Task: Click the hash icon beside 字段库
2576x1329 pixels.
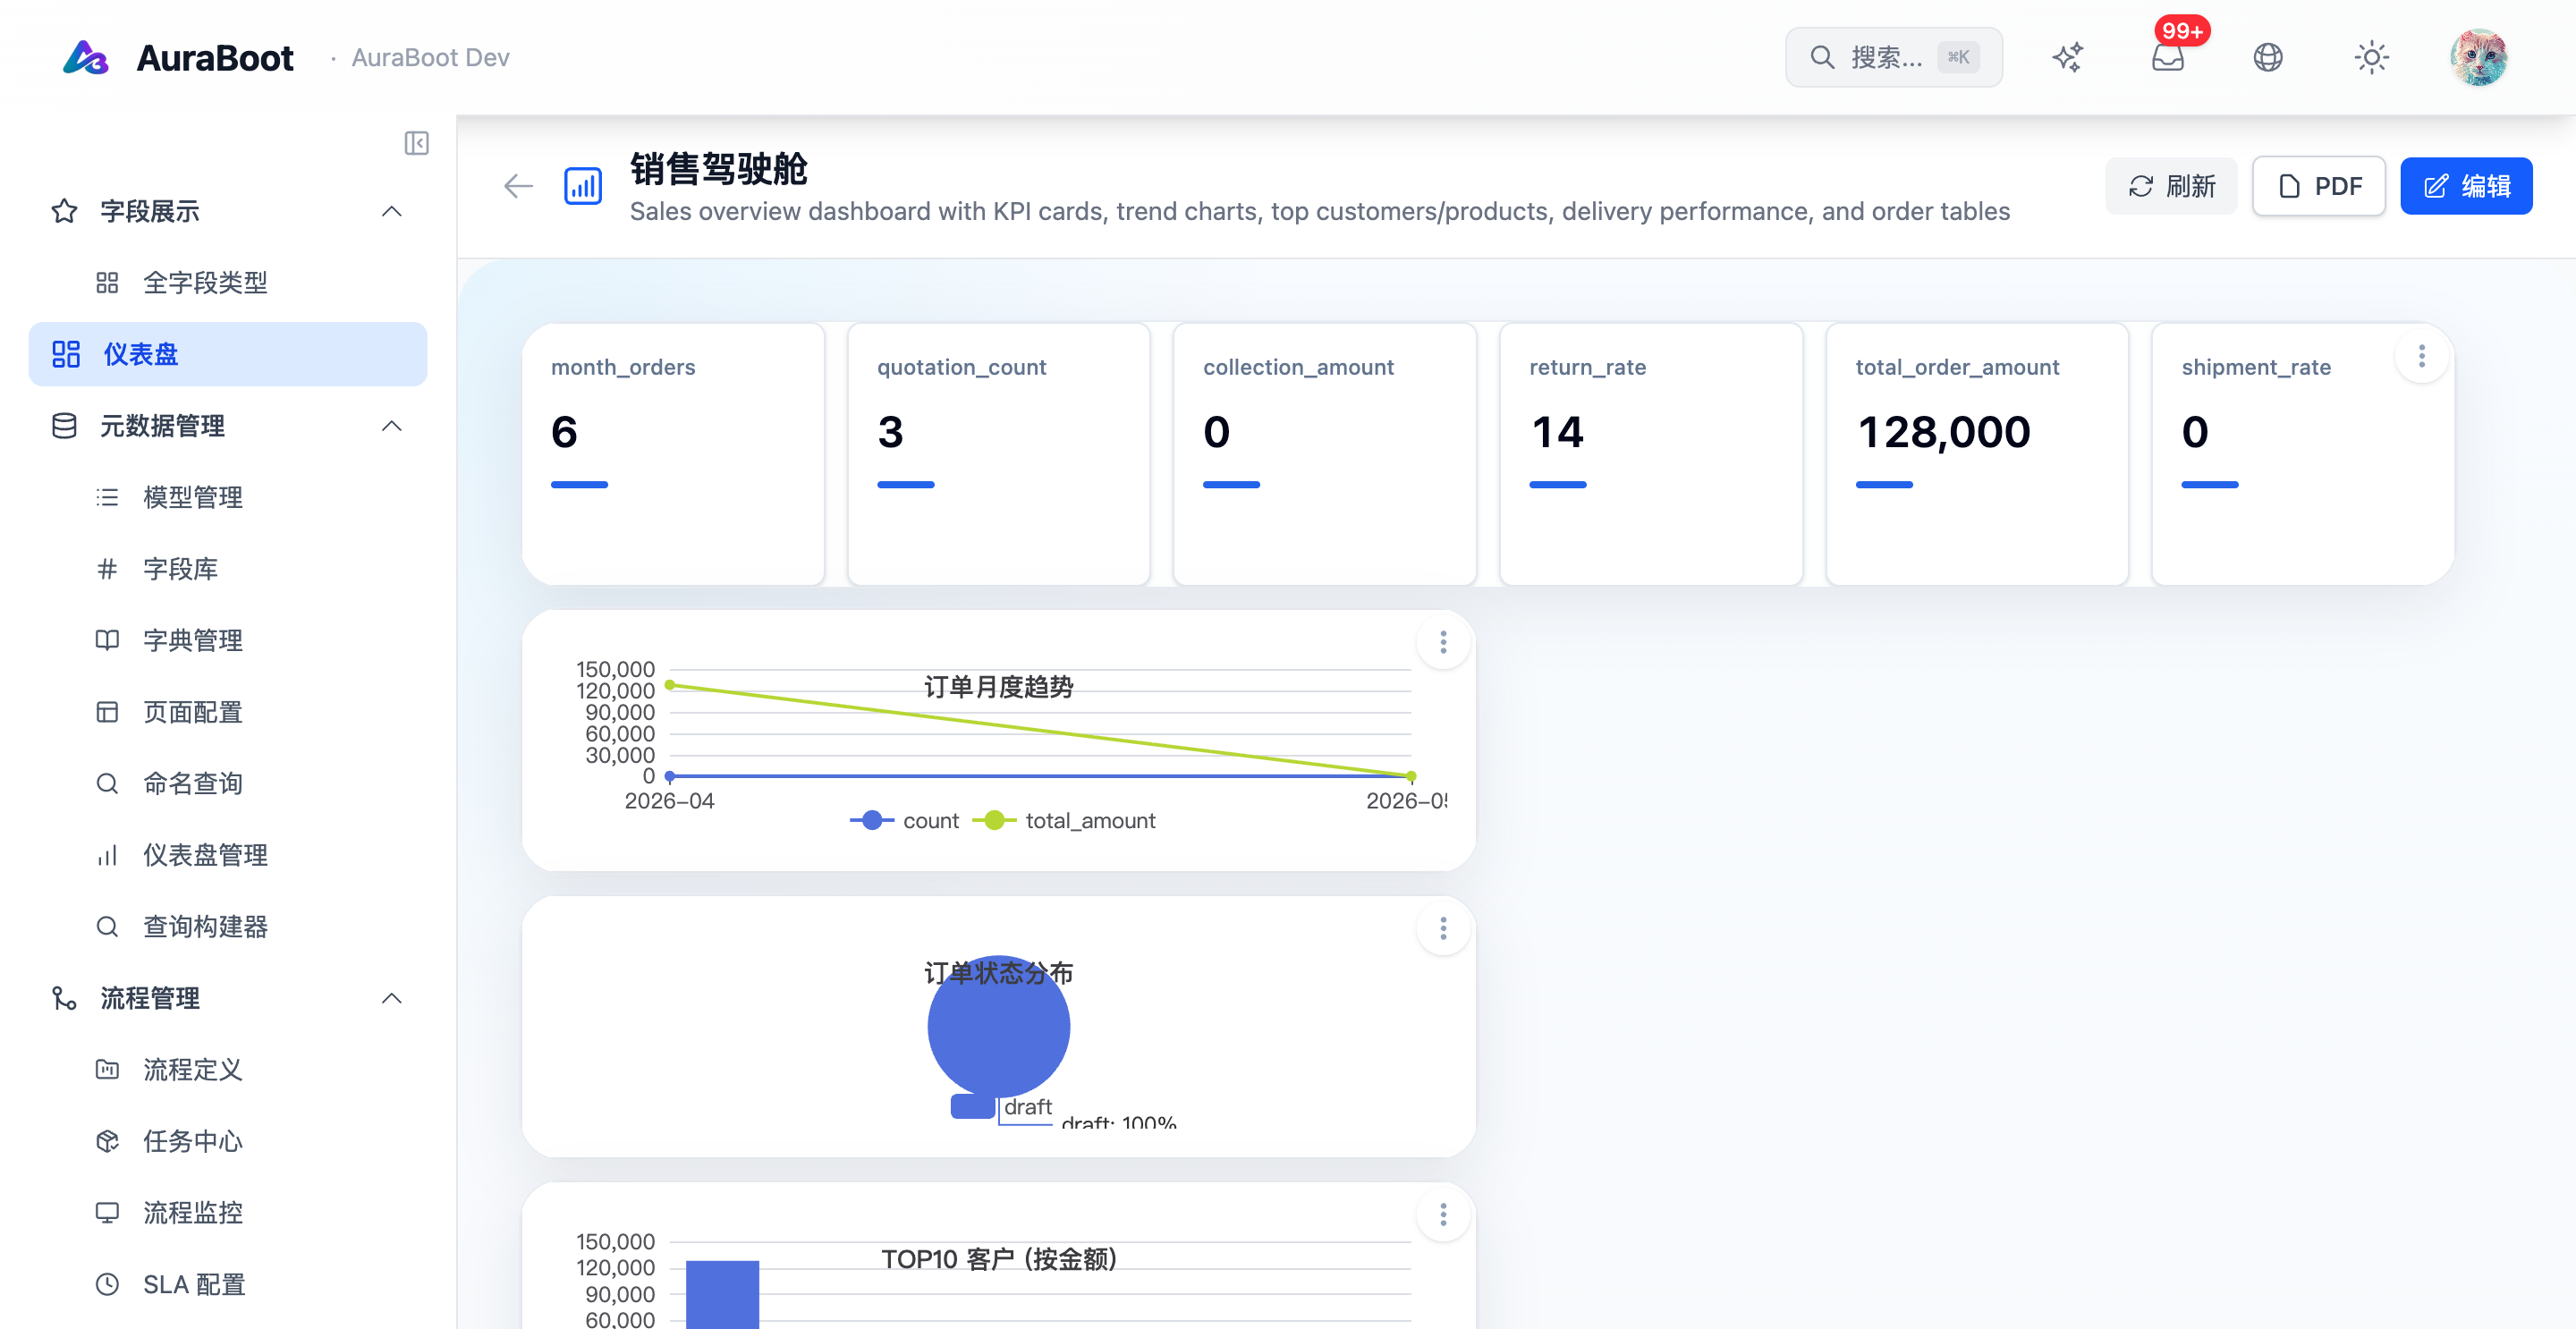Action: [x=107, y=569]
